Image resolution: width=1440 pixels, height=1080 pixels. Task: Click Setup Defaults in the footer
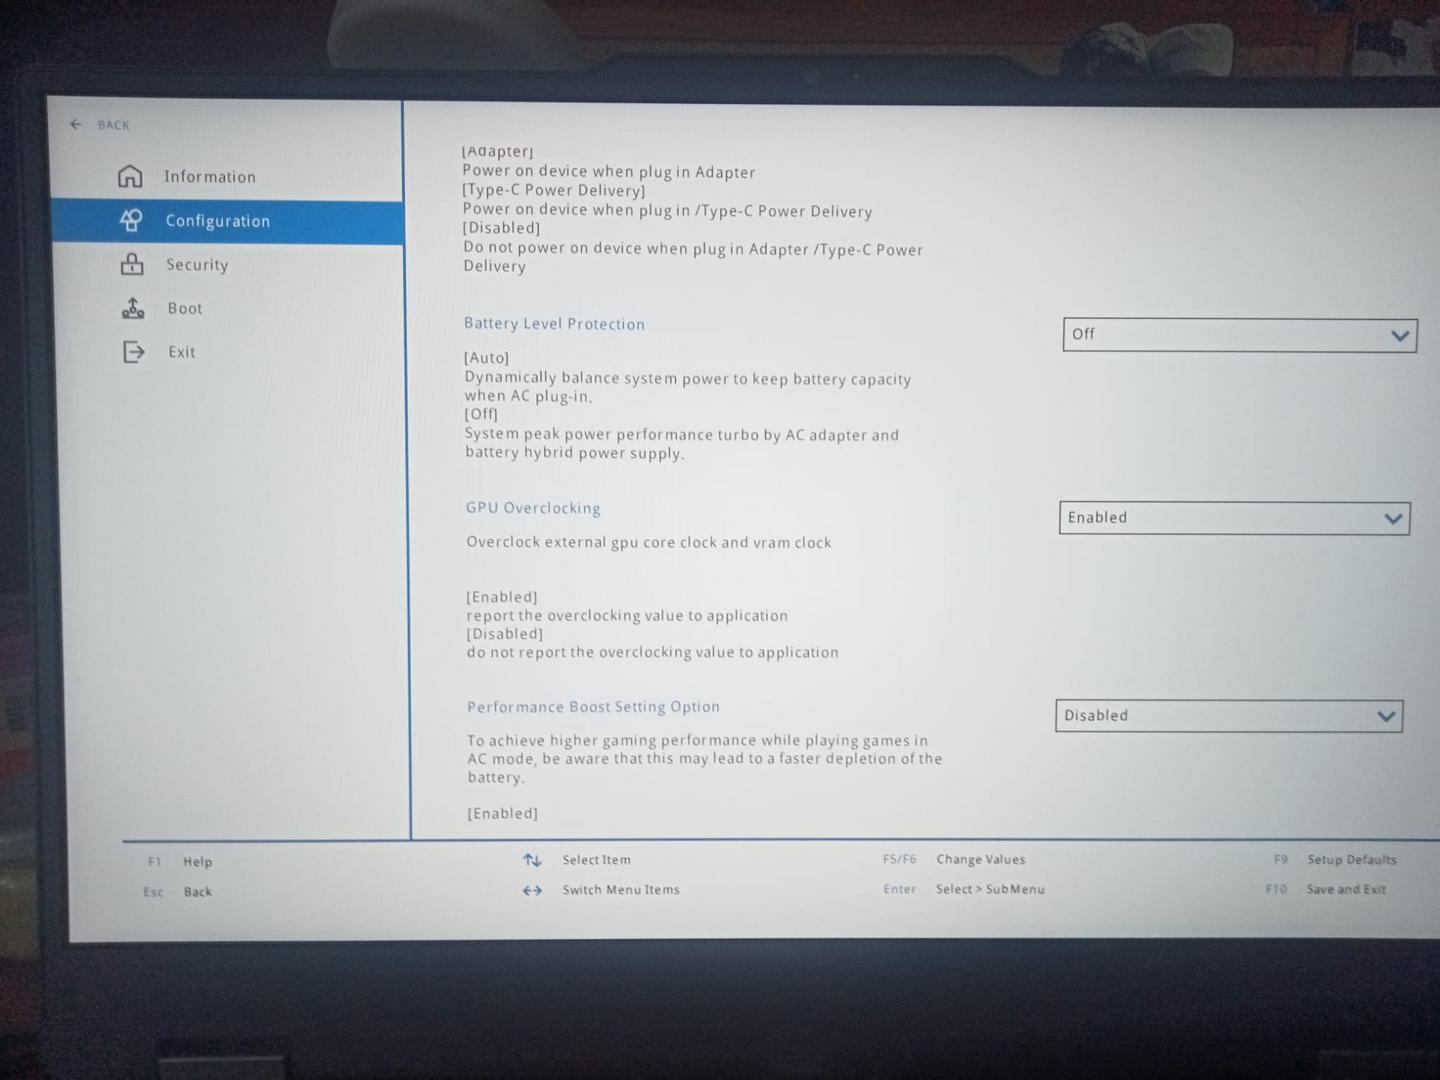1335,859
